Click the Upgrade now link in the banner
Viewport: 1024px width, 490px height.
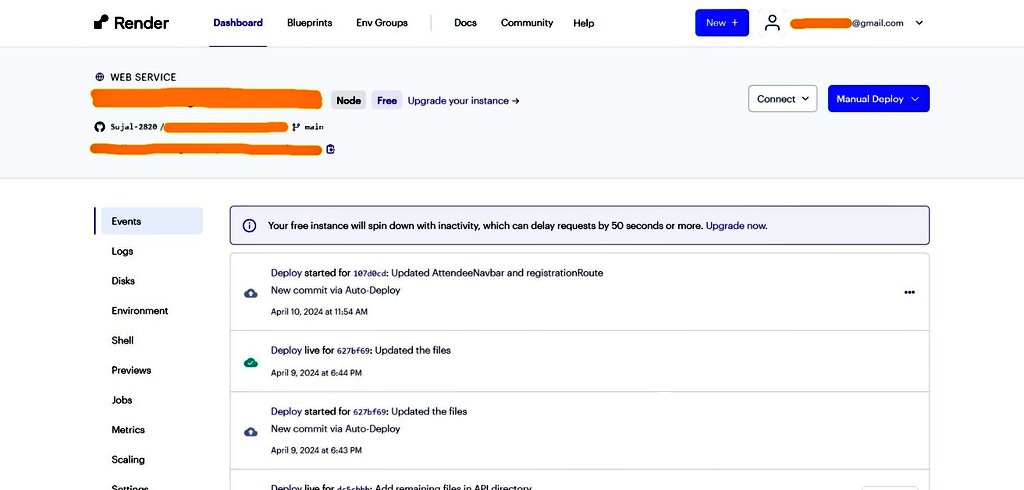pyautogui.click(x=737, y=225)
